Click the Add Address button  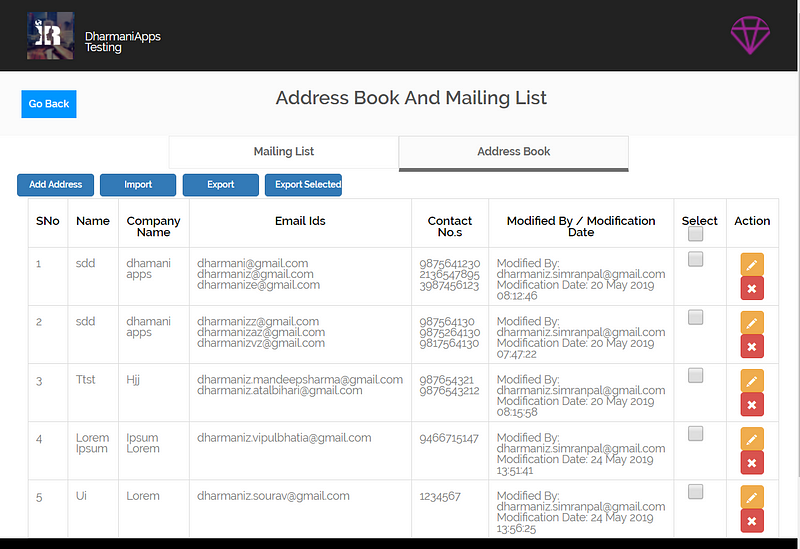click(56, 185)
